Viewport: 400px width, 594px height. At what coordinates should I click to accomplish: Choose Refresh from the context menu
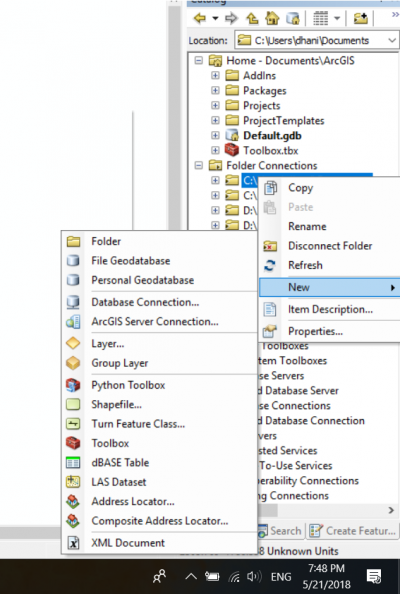tap(330, 265)
